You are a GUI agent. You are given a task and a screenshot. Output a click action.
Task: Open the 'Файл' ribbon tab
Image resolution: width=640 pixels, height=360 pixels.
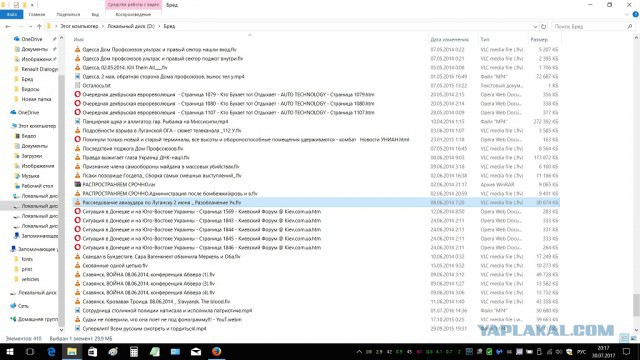tap(11, 14)
